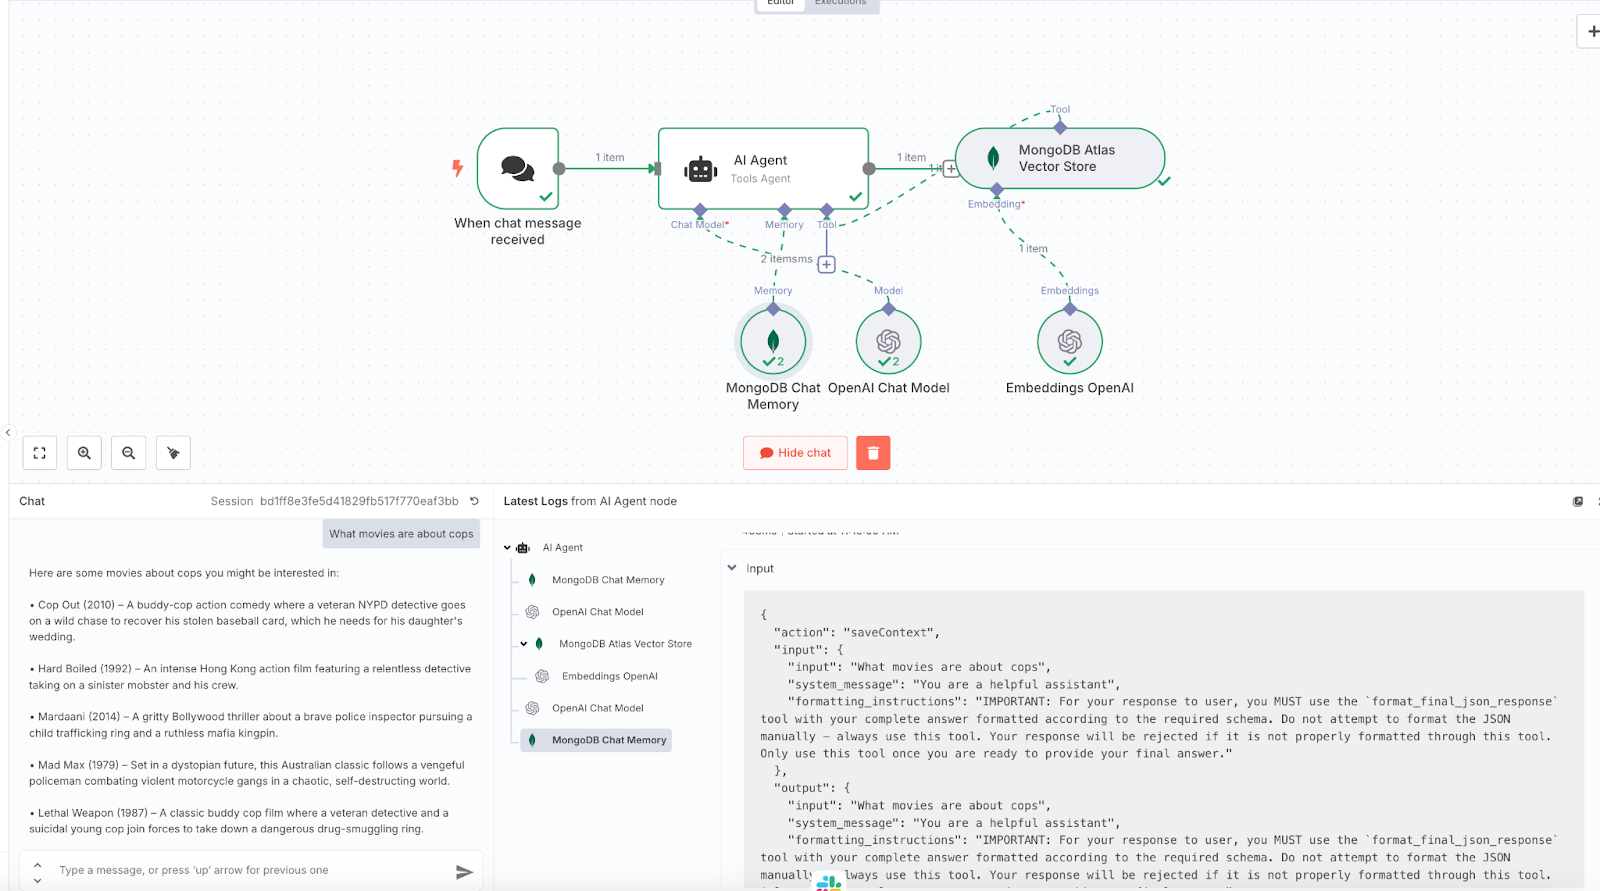Screen dimensions: 1600x891
Task: Collapse MongoDB Atlas Vector Store log entry
Action: (524, 644)
